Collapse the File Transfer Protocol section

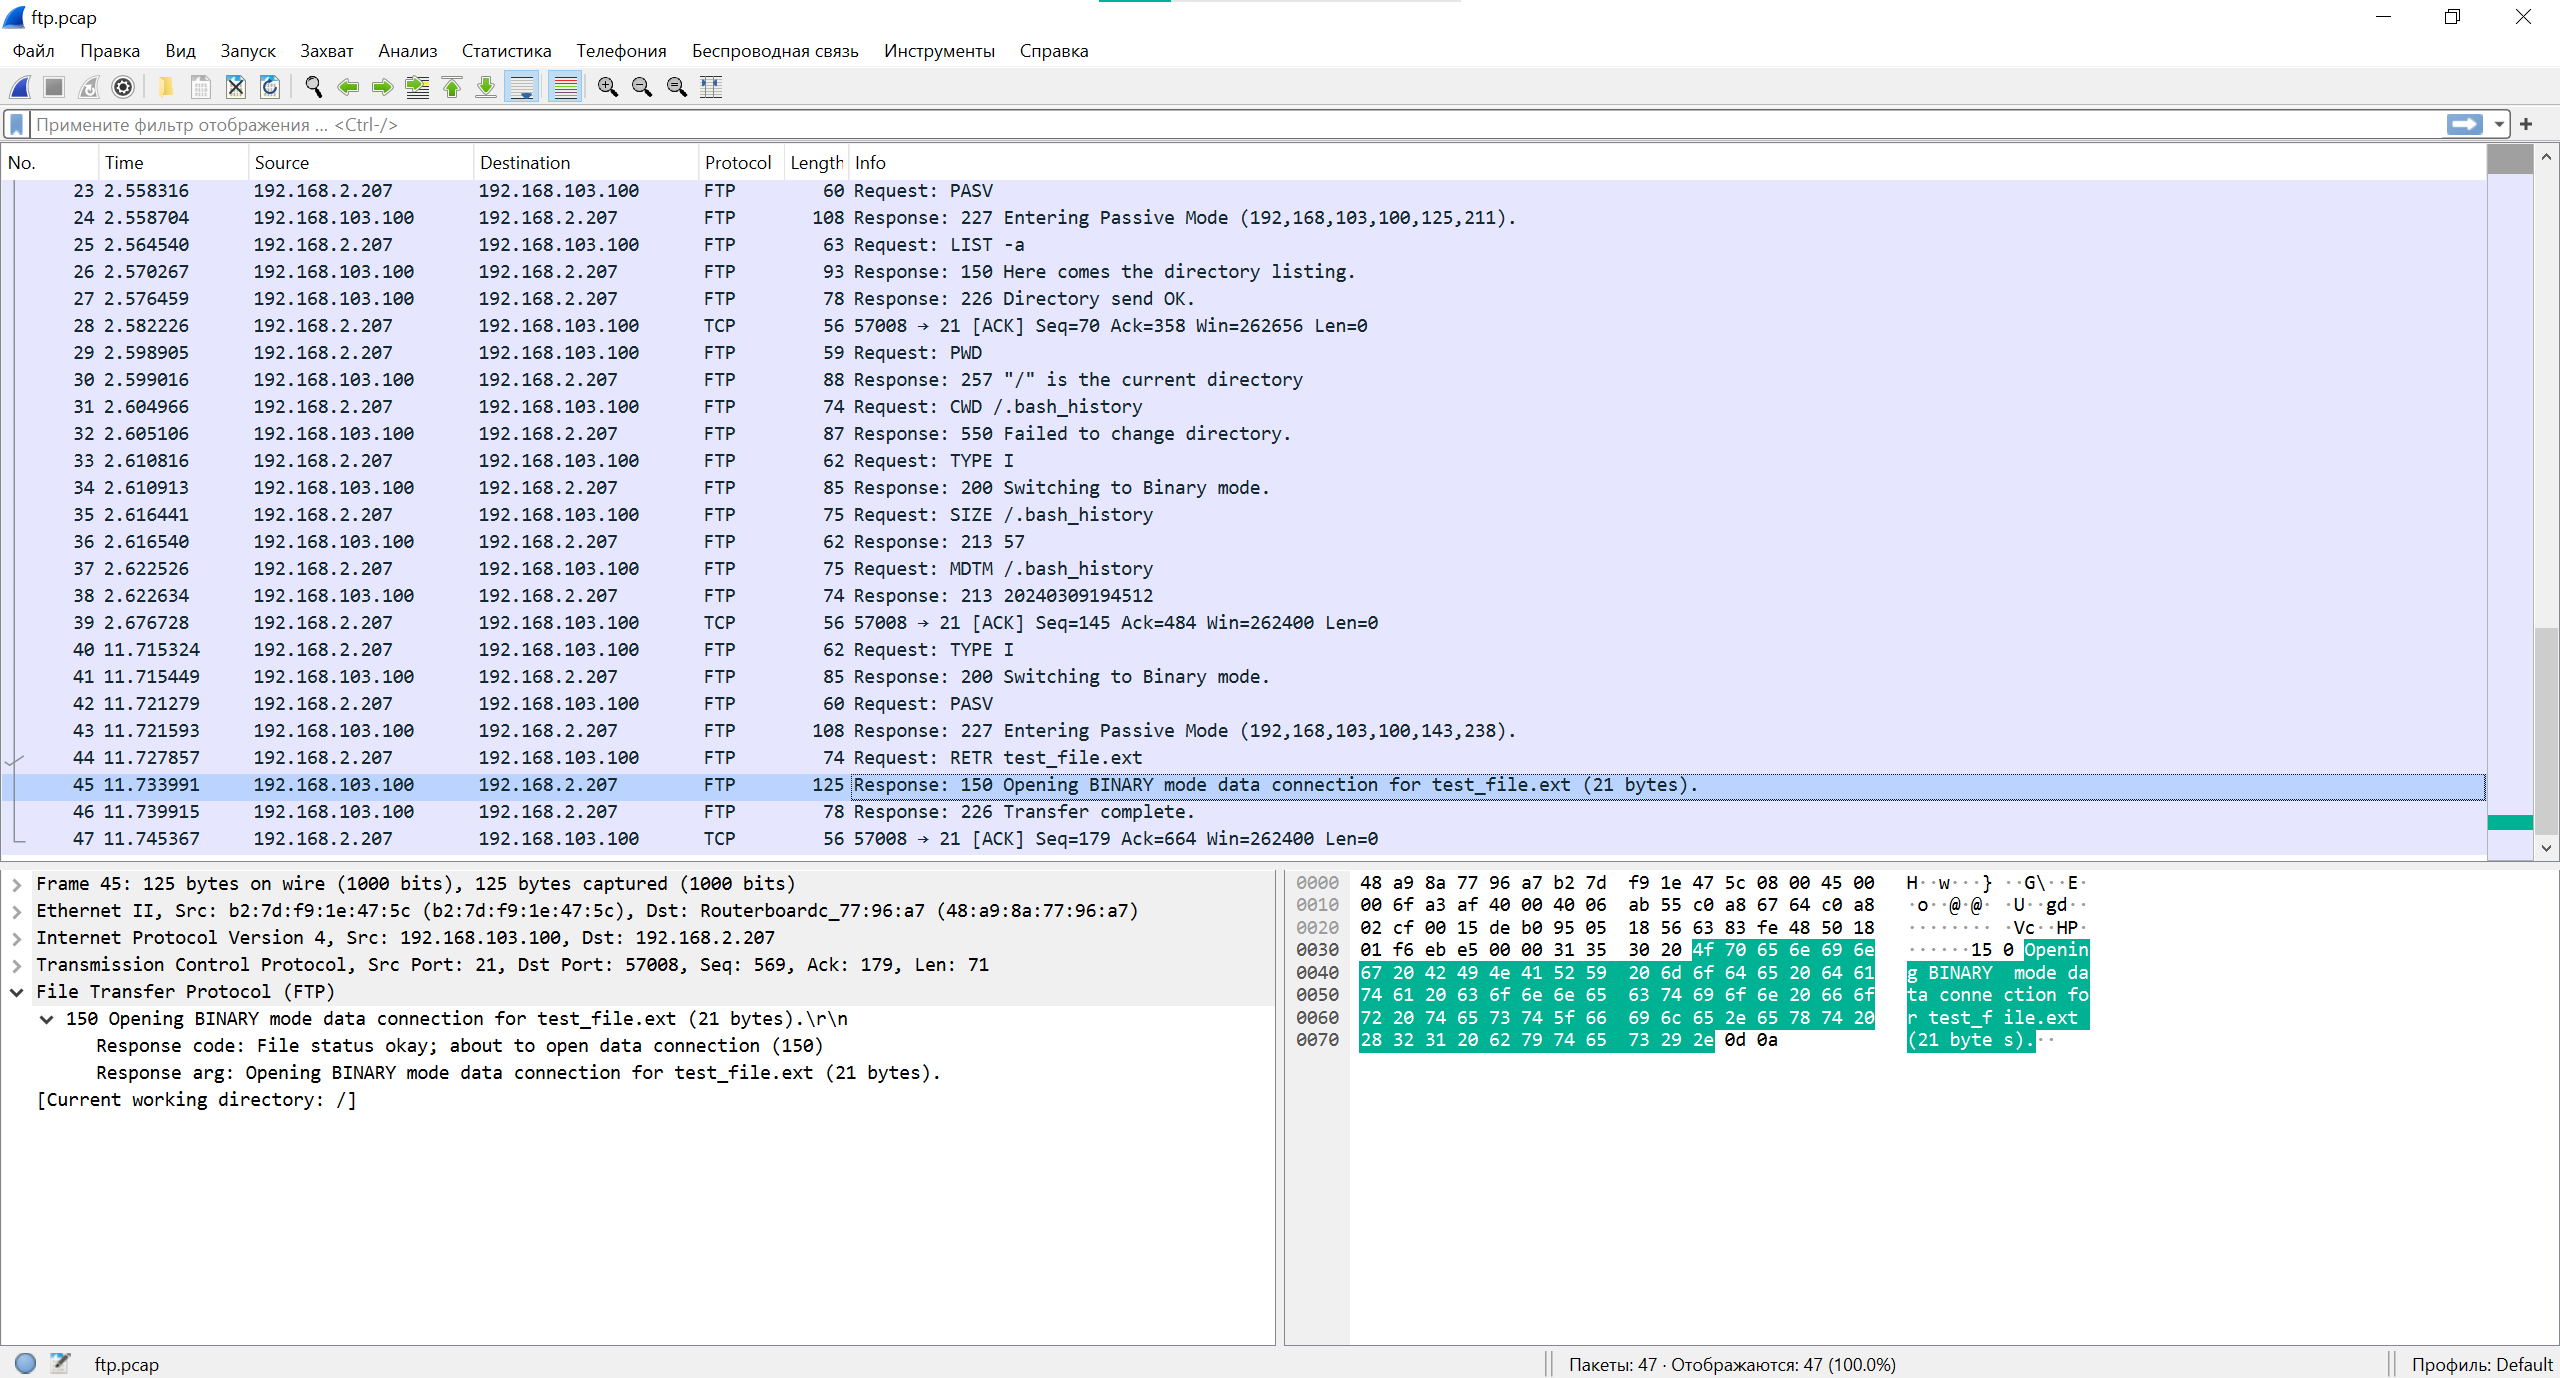click(x=17, y=992)
